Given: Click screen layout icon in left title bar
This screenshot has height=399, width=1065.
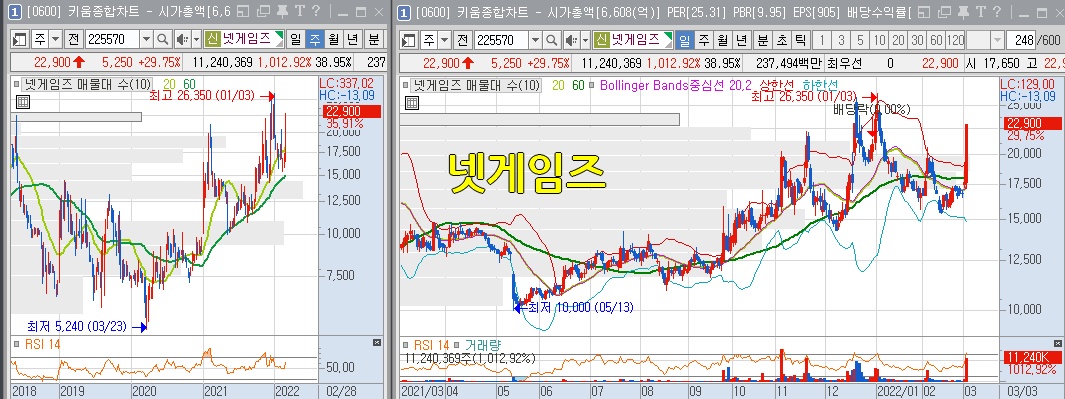Looking at the screenshot, I should 244,12.
